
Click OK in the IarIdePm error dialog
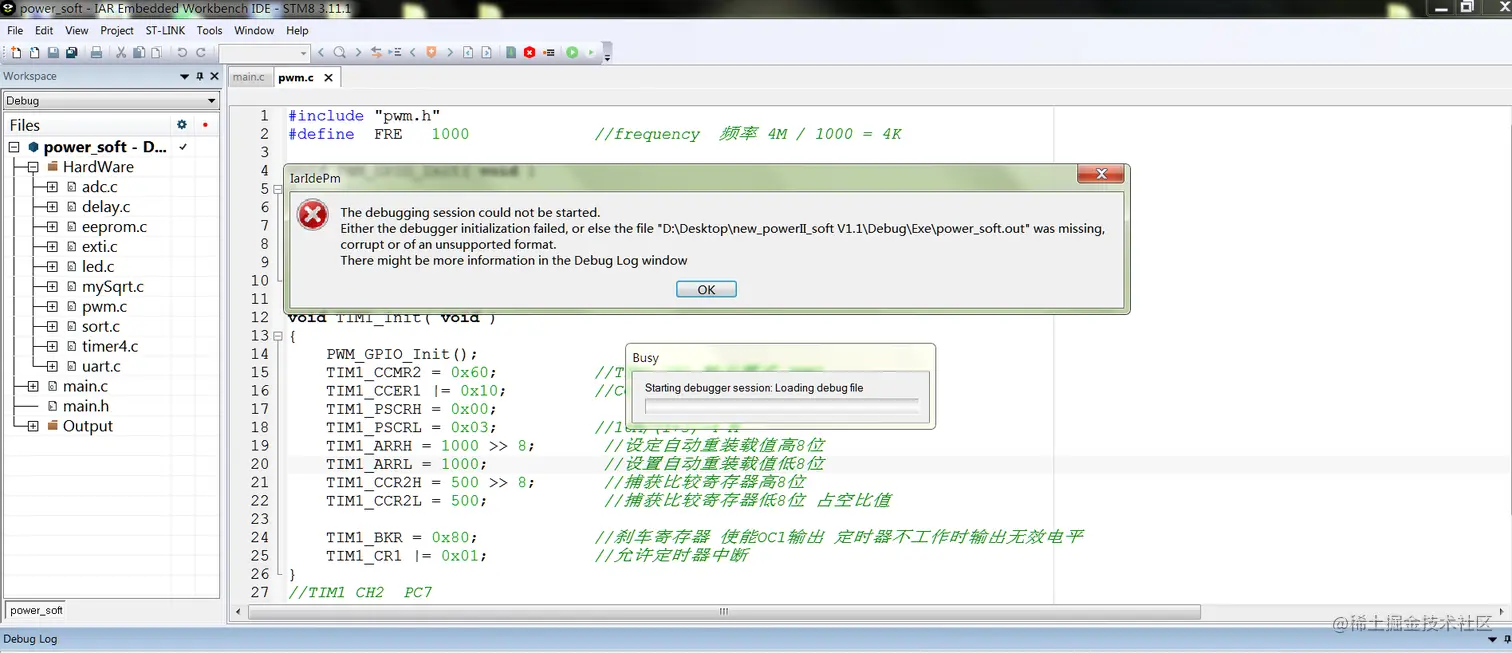706,289
